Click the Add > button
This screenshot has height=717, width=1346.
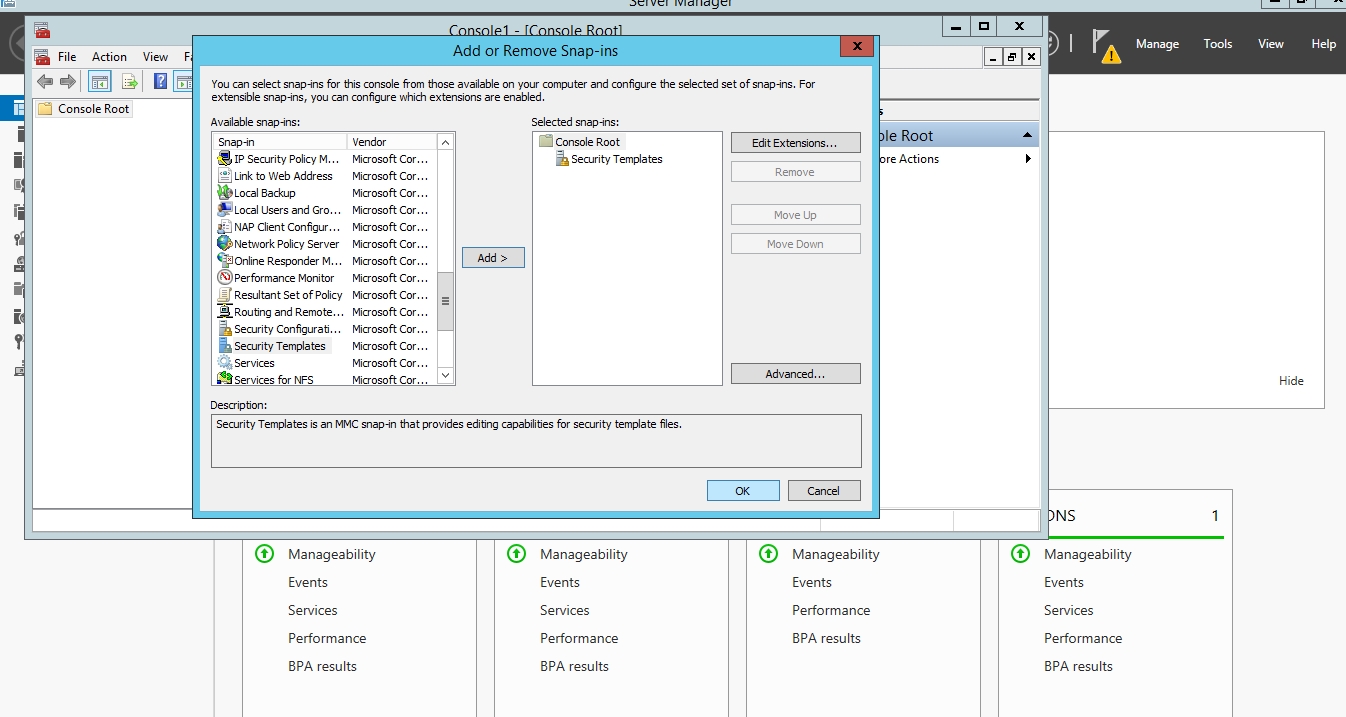click(x=493, y=258)
